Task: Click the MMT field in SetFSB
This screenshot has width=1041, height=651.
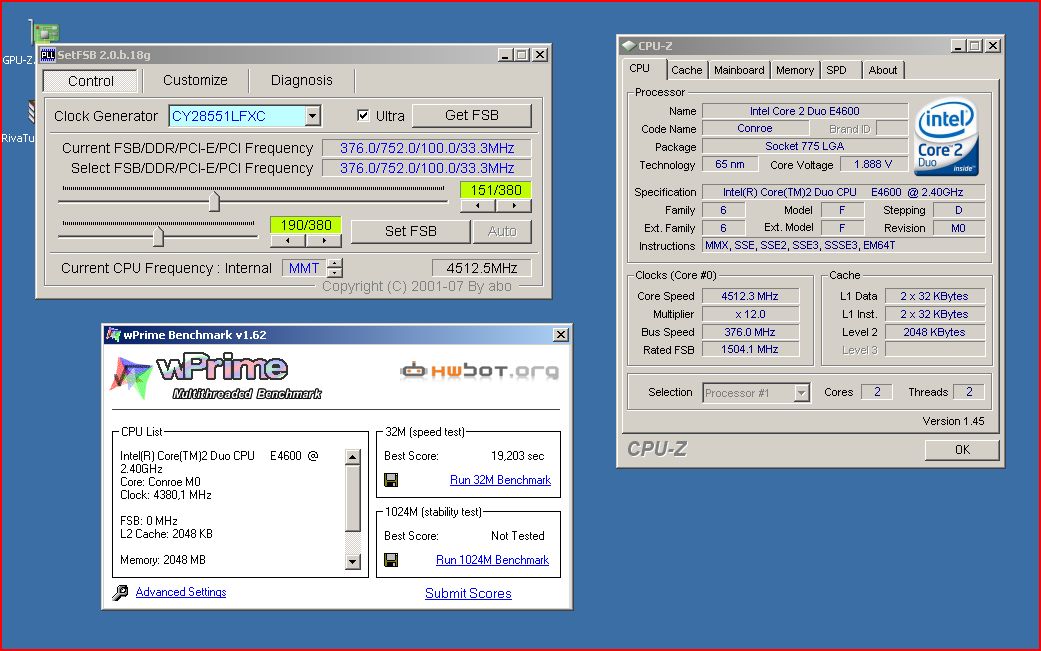Action: pyautogui.click(x=304, y=268)
